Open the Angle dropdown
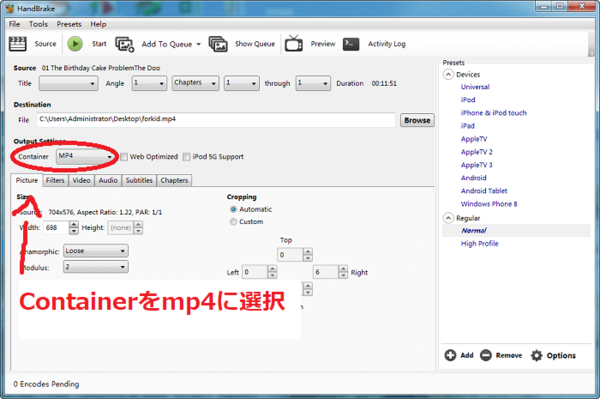 [149, 83]
